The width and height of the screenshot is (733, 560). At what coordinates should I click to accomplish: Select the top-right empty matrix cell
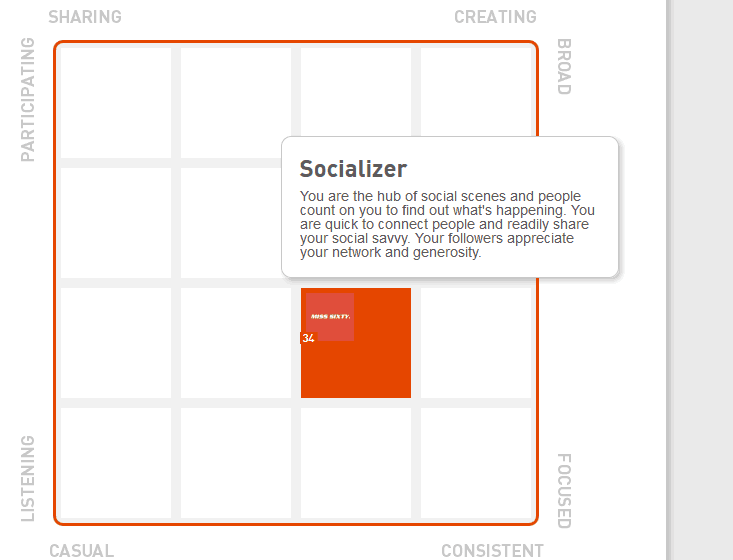[476, 92]
